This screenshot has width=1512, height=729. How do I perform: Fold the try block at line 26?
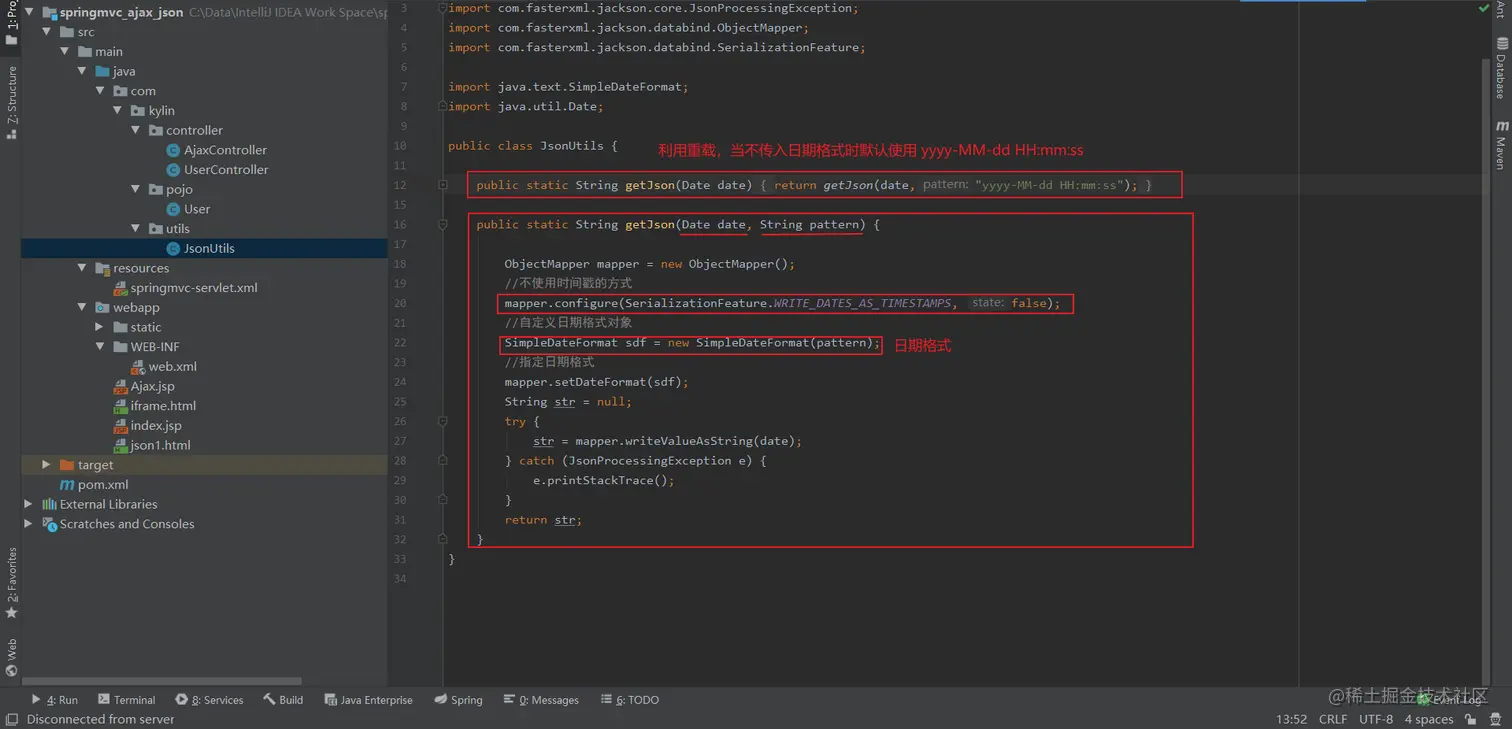click(x=443, y=421)
